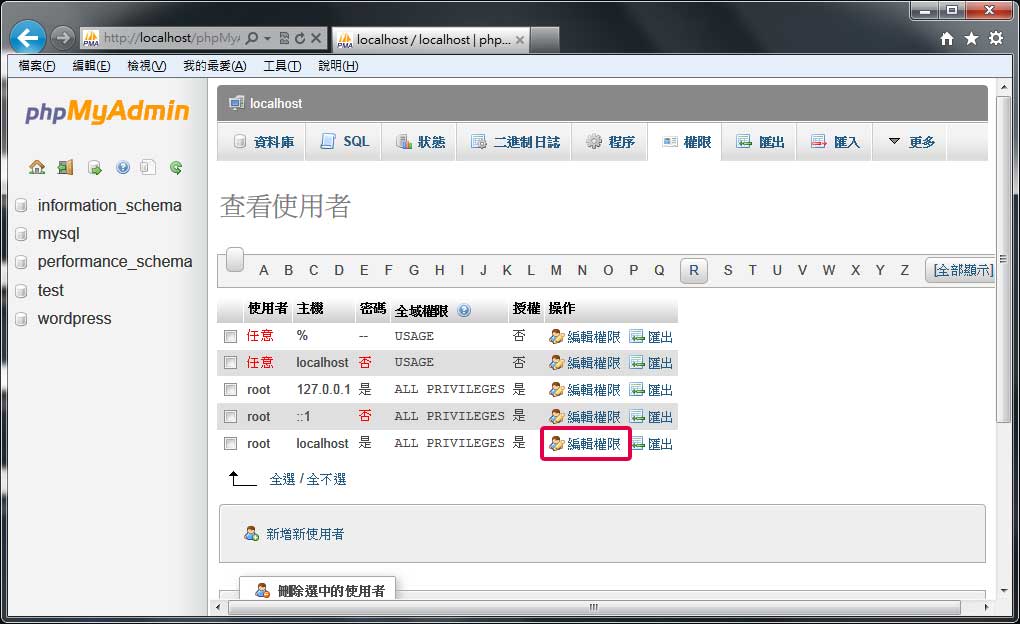This screenshot has height=624, width=1020.
Task: Click browser favorites star icon
Action: coord(971,39)
